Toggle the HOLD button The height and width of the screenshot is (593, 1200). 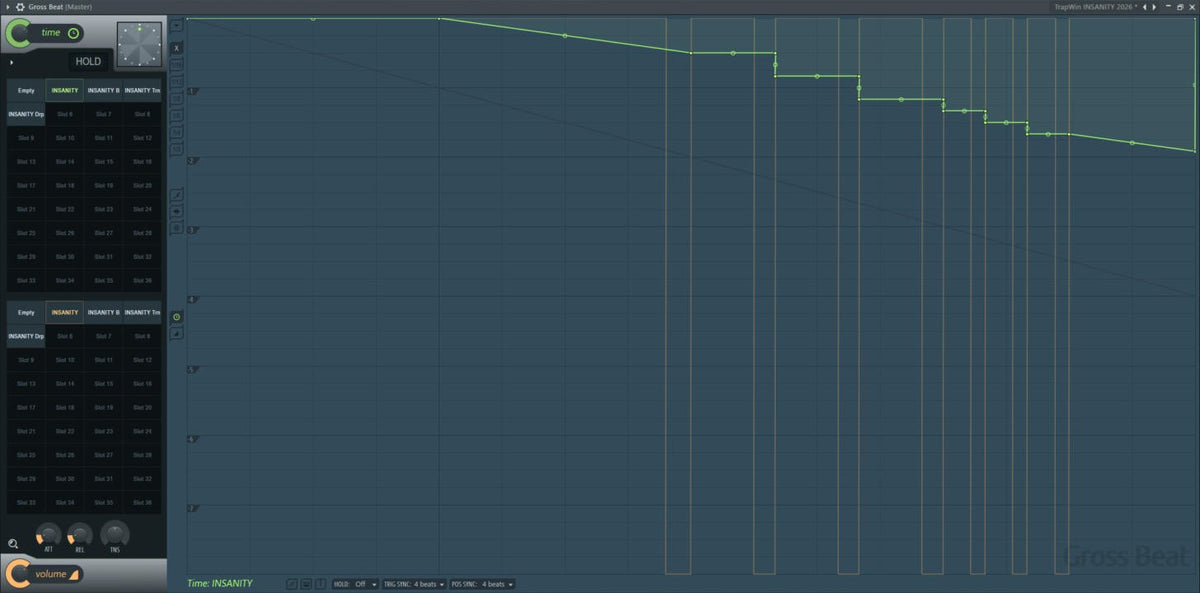88,61
